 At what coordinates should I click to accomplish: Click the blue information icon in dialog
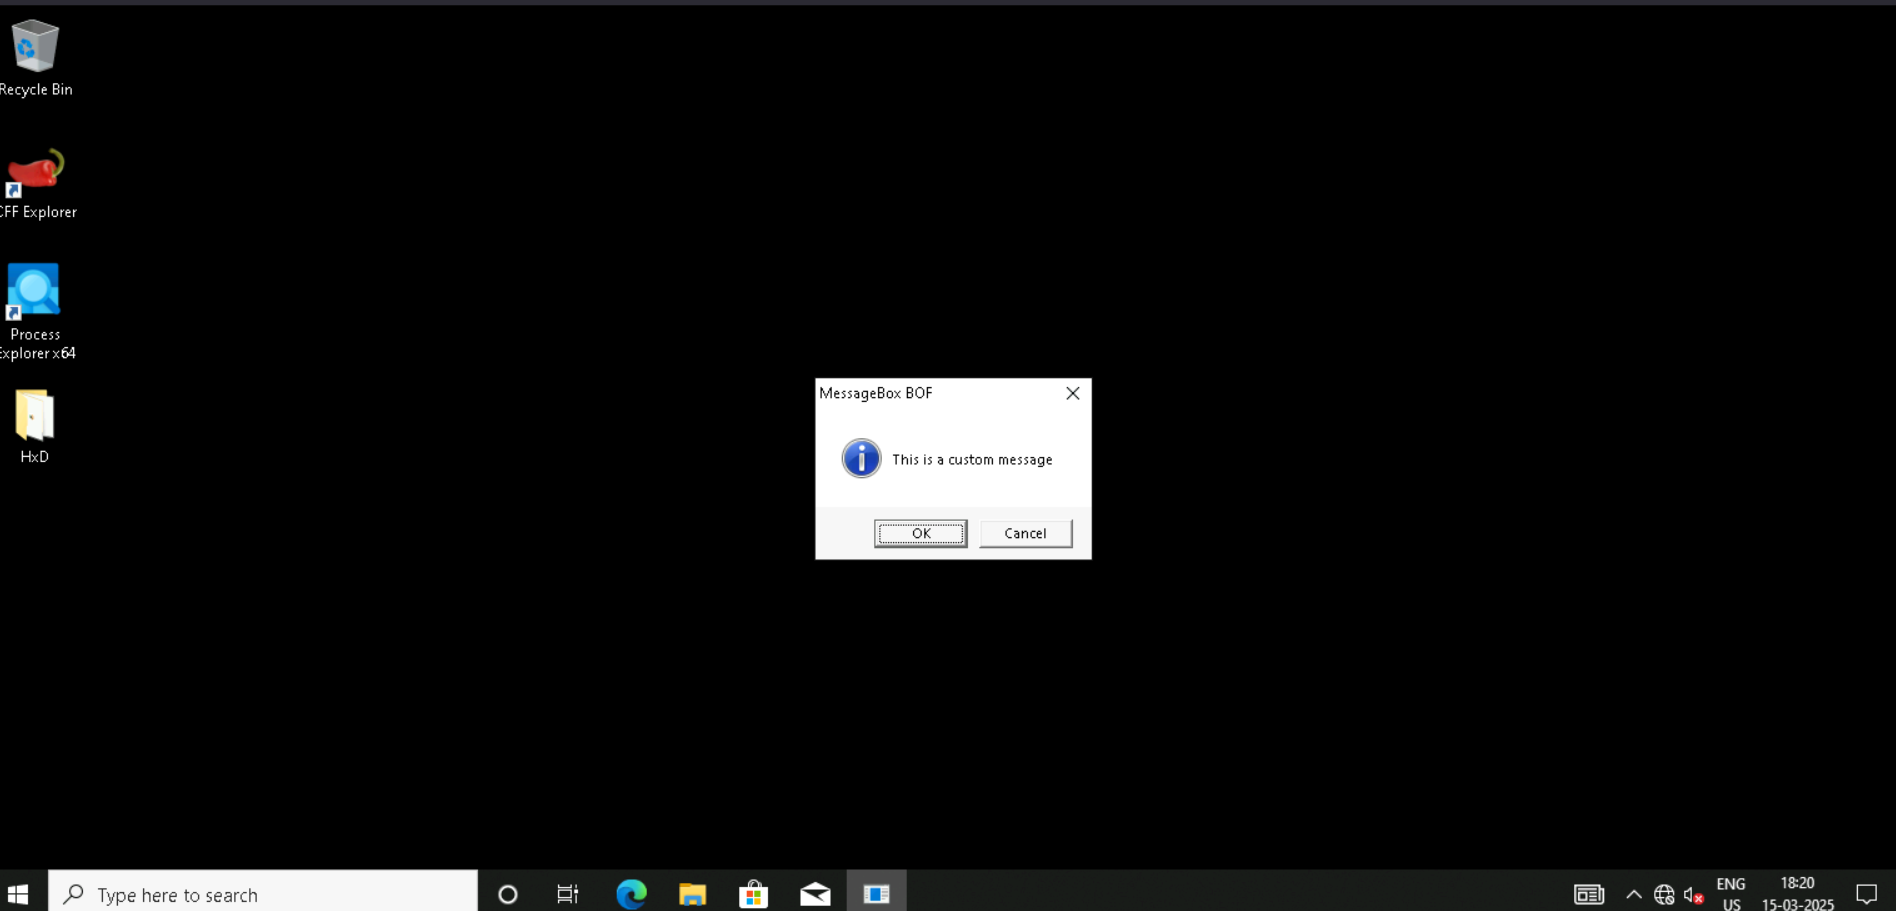(x=861, y=459)
